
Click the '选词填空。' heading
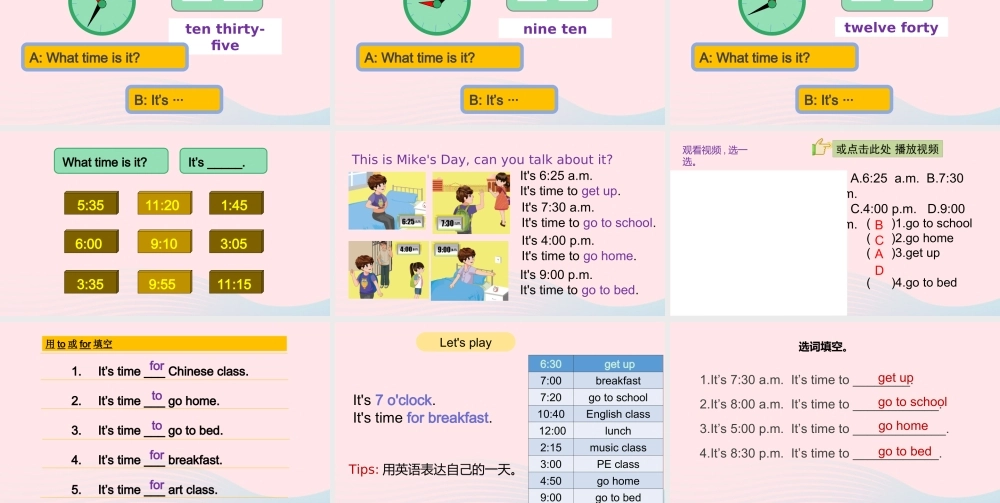[x=823, y=347]
